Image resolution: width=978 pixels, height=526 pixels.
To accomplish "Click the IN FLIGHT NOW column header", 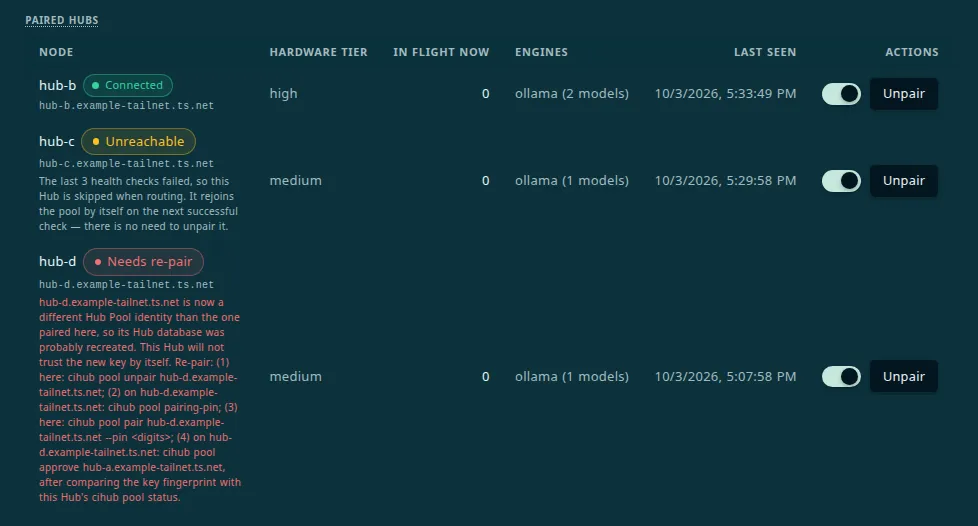I will 441,52.
